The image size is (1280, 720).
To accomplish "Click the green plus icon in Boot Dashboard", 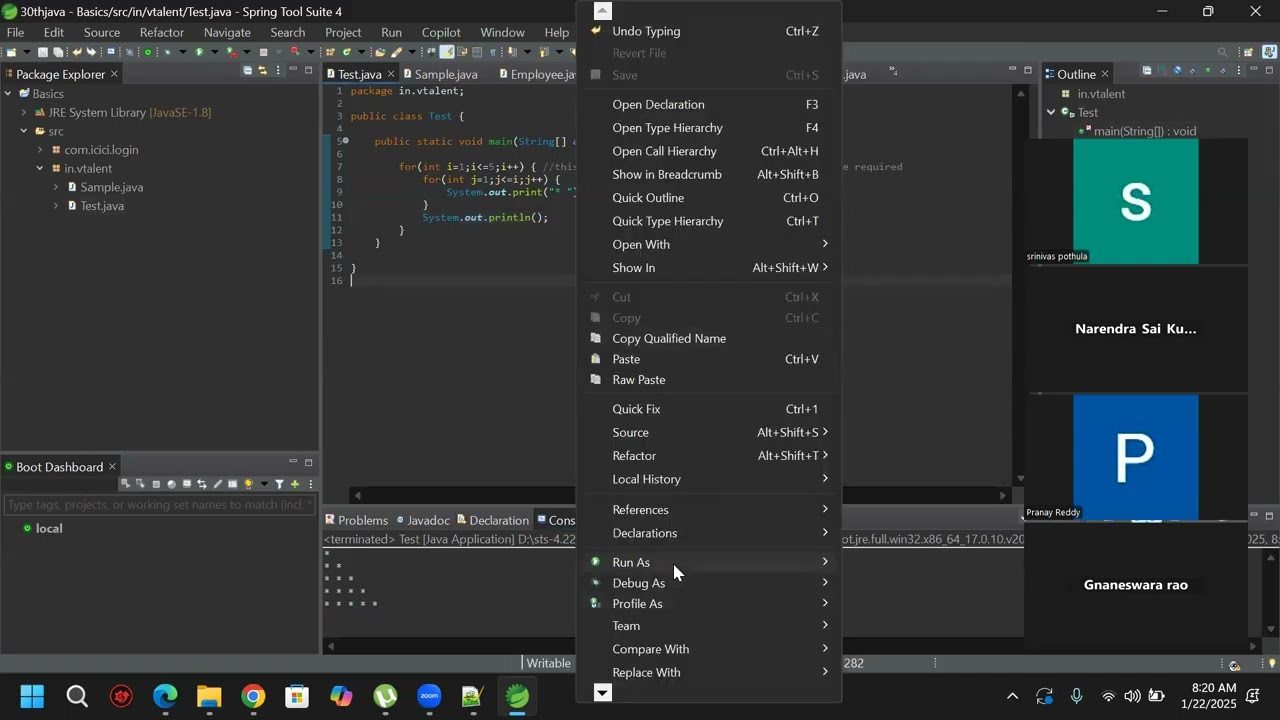I will 295,484.
